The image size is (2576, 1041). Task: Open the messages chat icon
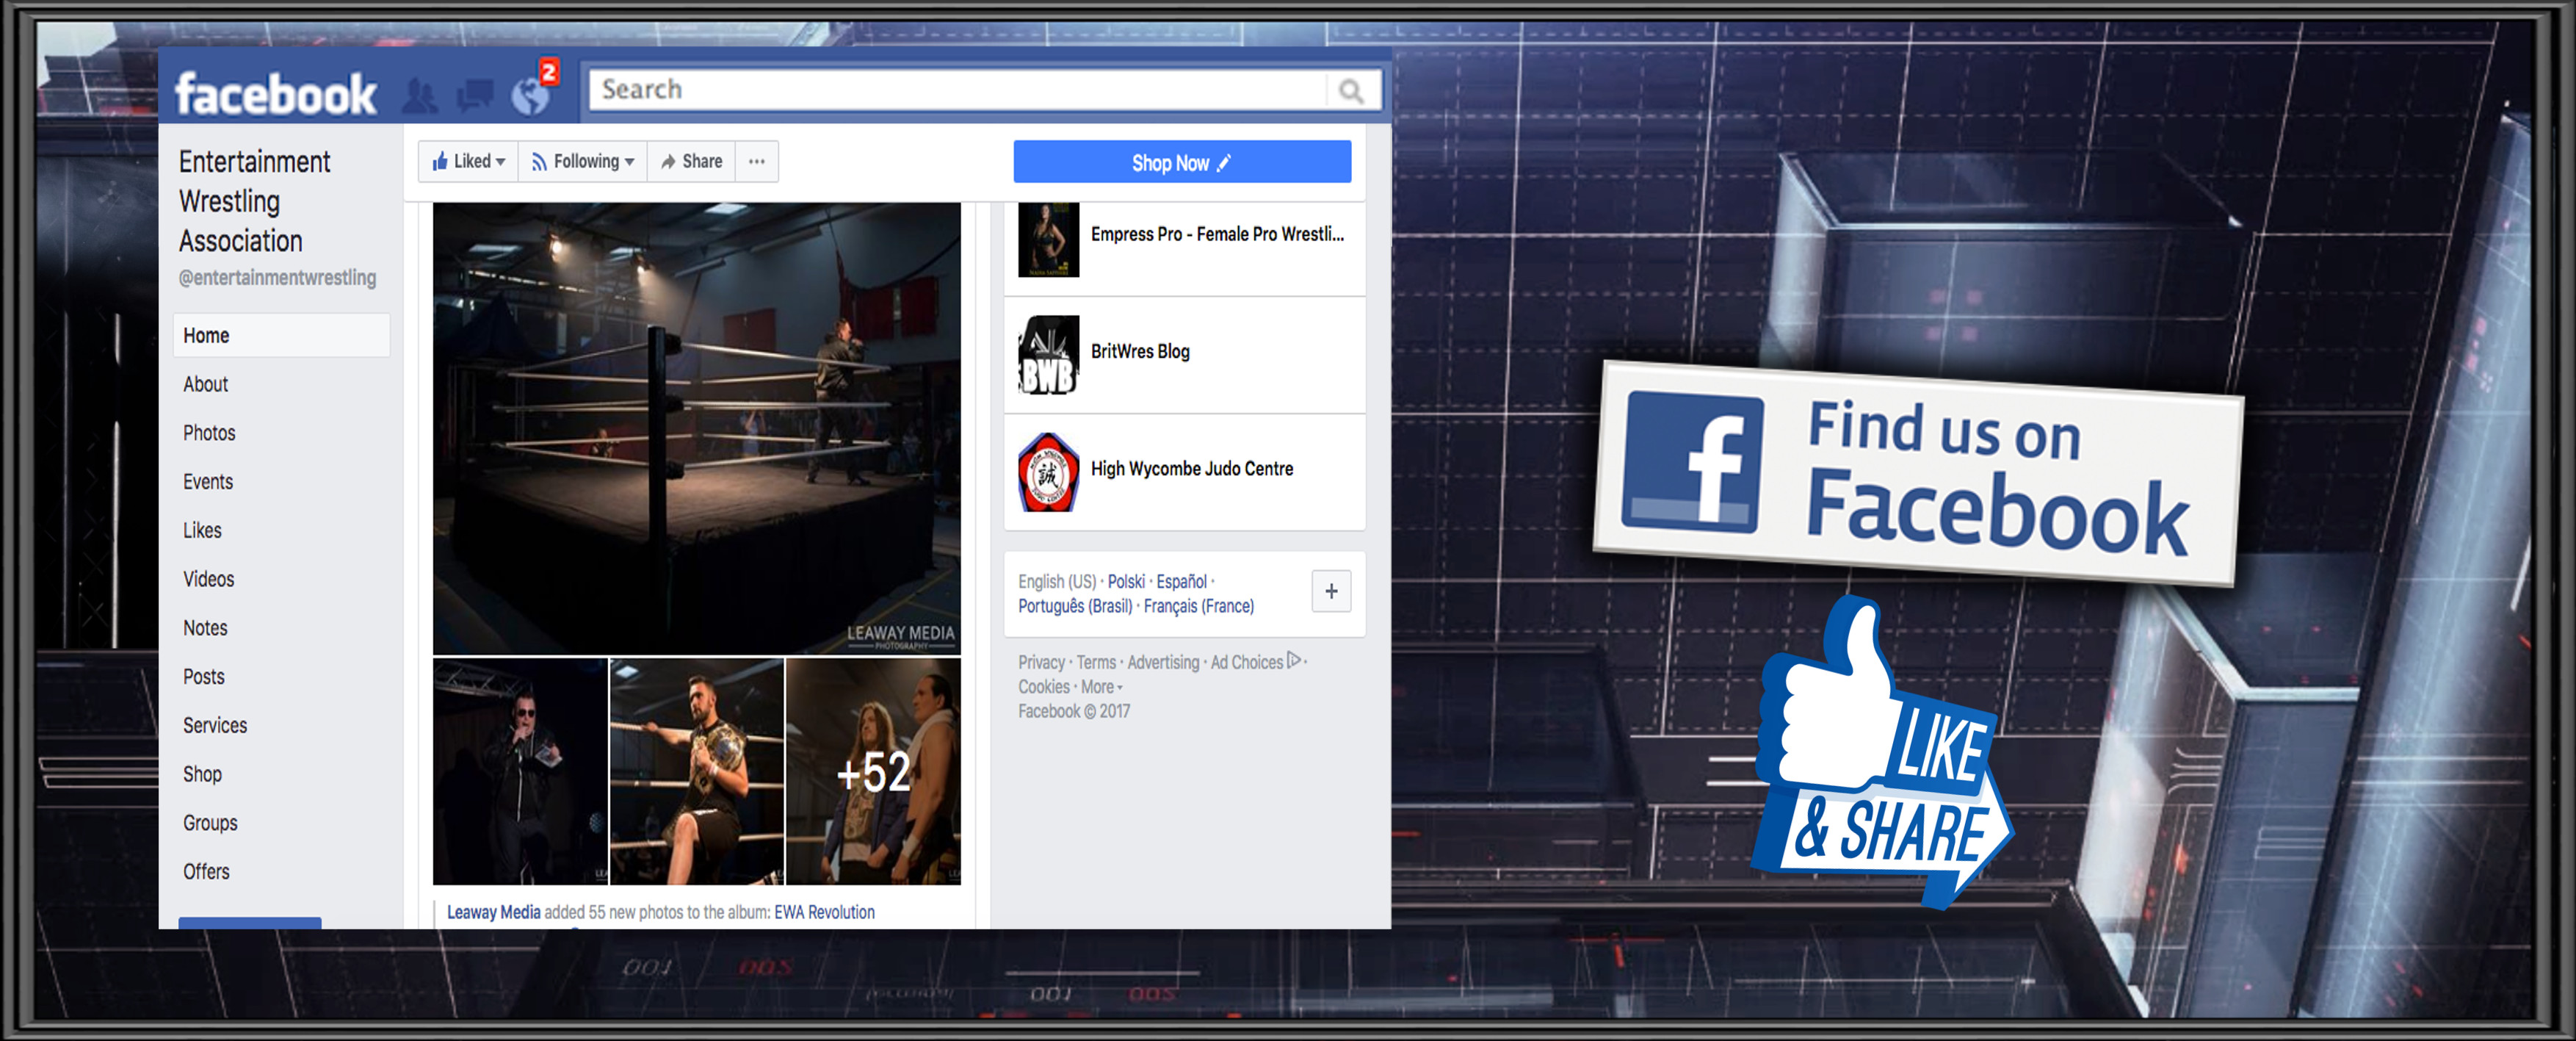475,96
